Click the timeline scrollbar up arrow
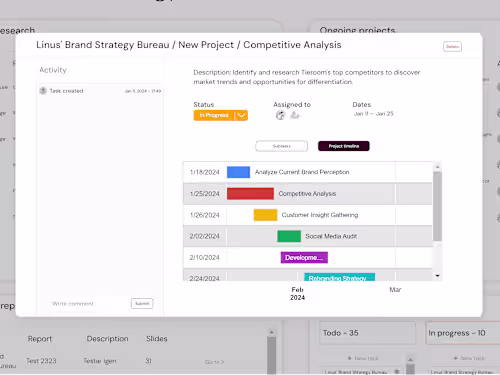The width and height of the screenshot is (500, 375). click(438, 166)
